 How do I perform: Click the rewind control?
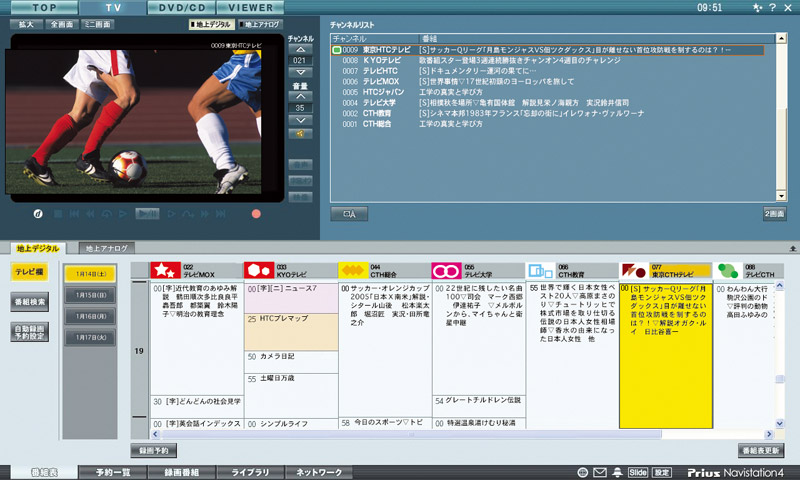[x=90, y=214]
